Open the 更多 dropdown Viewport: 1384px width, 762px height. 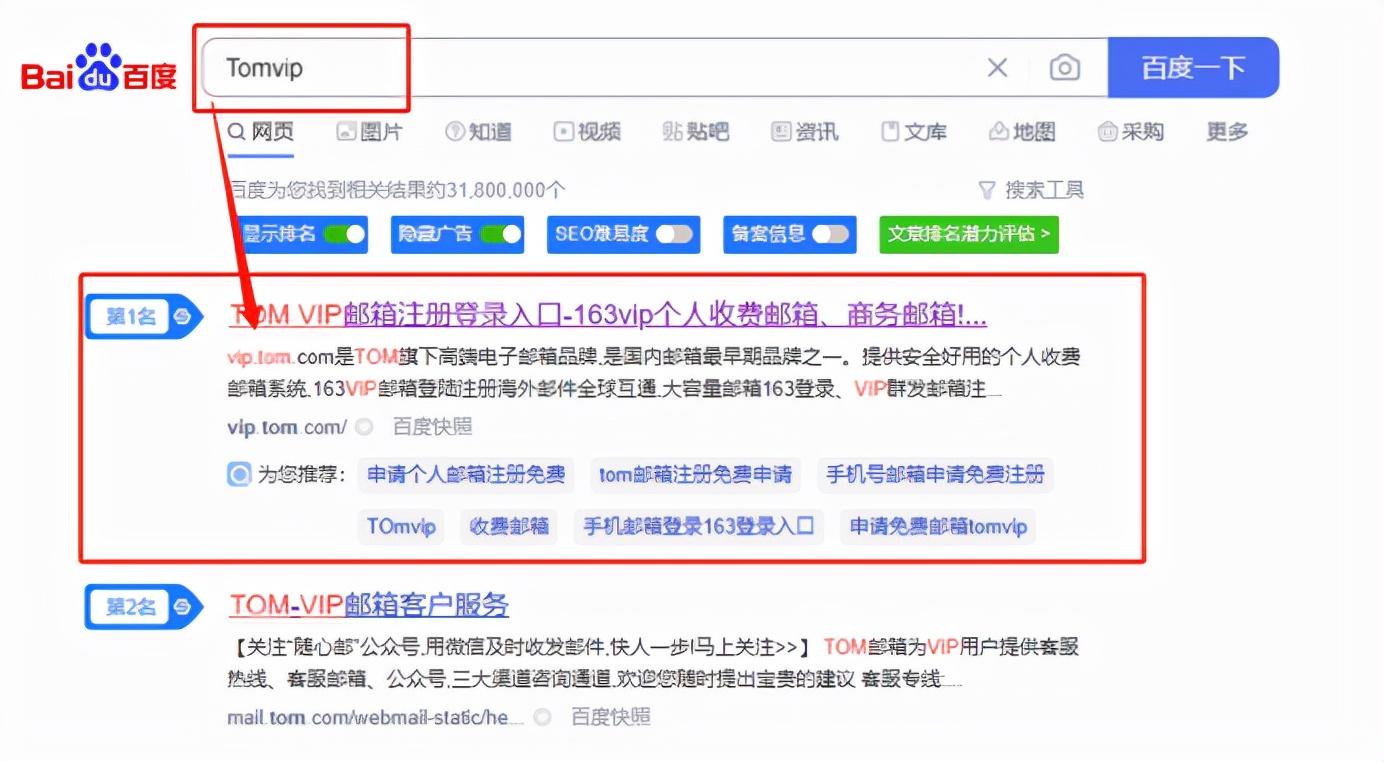click(x=1225, y=131)
